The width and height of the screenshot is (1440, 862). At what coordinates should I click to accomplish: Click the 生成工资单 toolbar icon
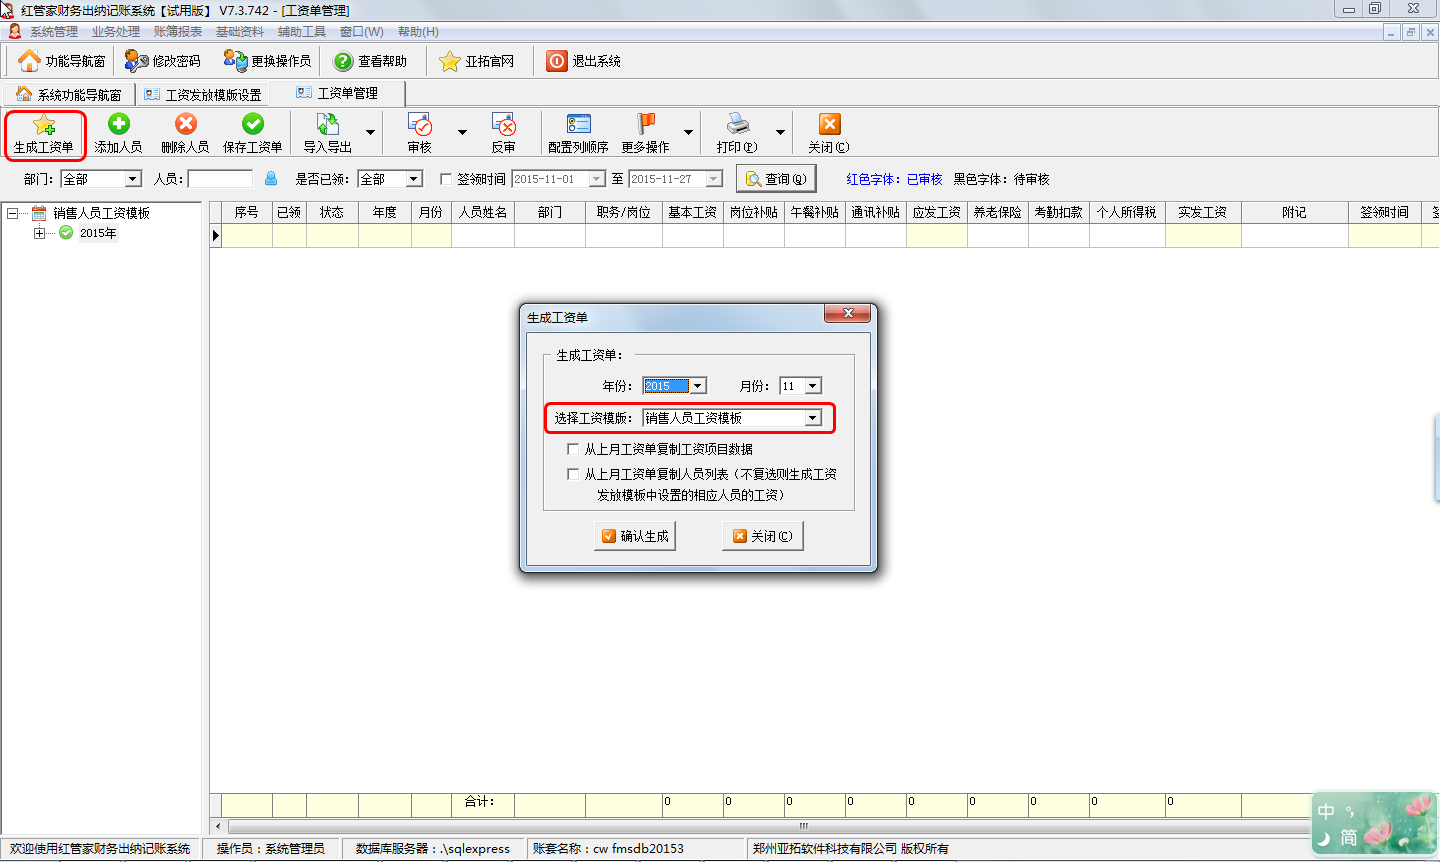pos(44,125)
